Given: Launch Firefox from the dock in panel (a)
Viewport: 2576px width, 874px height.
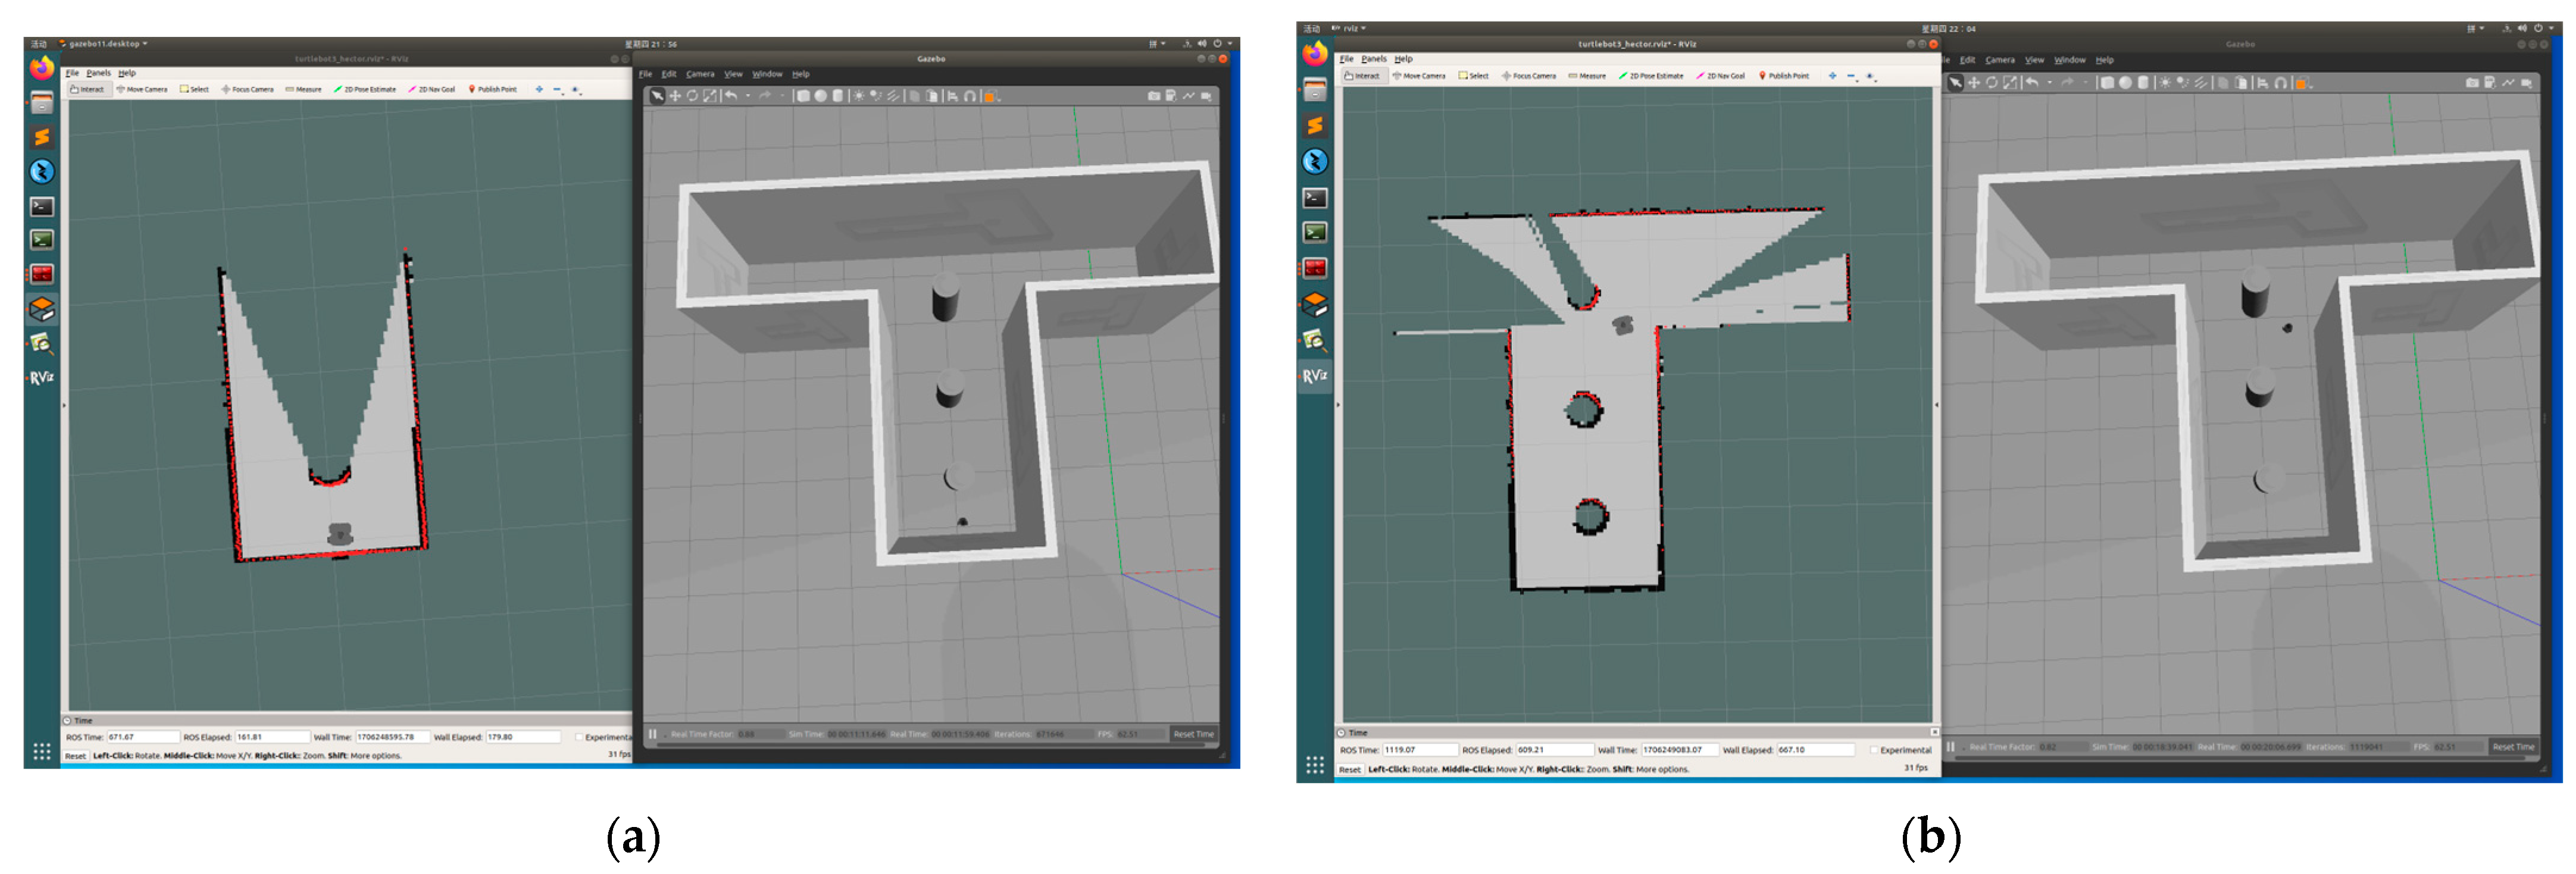Looking at the screenshot, I should tap(42, 68).
